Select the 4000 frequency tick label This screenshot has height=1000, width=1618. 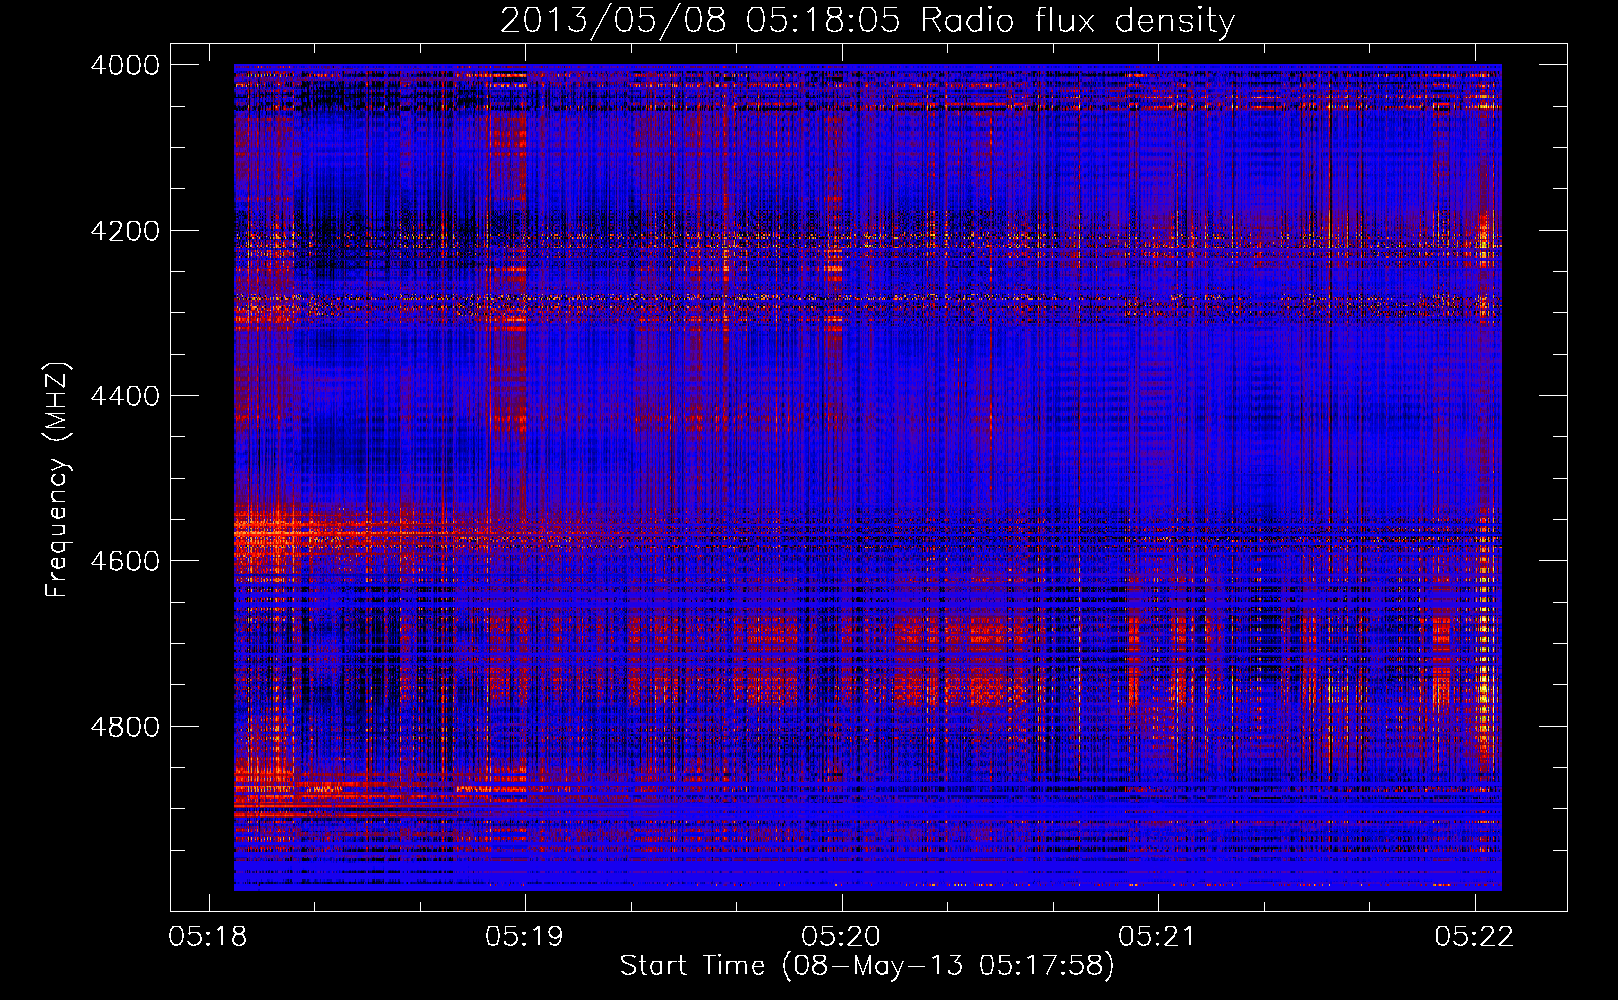[x=125, y=65]
